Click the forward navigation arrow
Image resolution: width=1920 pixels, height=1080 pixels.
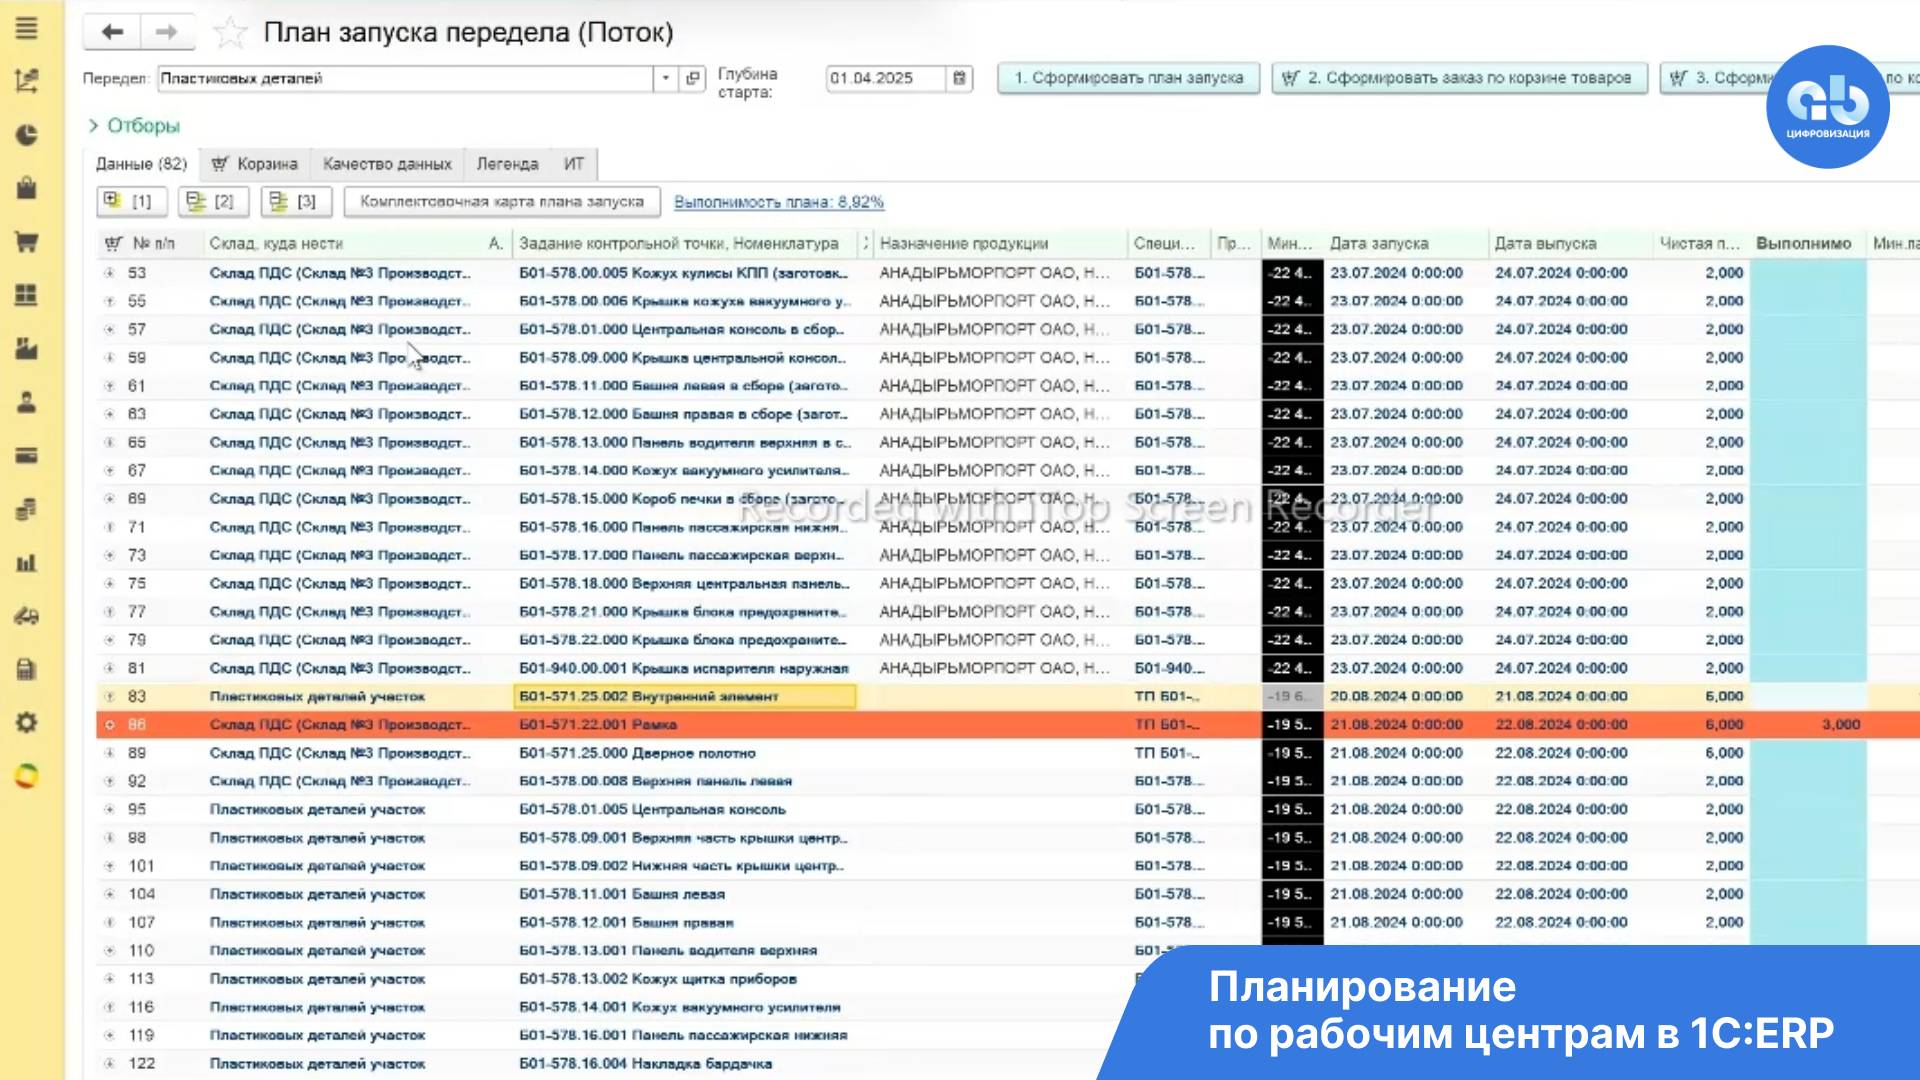pyautogui.click(x=166, y=32)
